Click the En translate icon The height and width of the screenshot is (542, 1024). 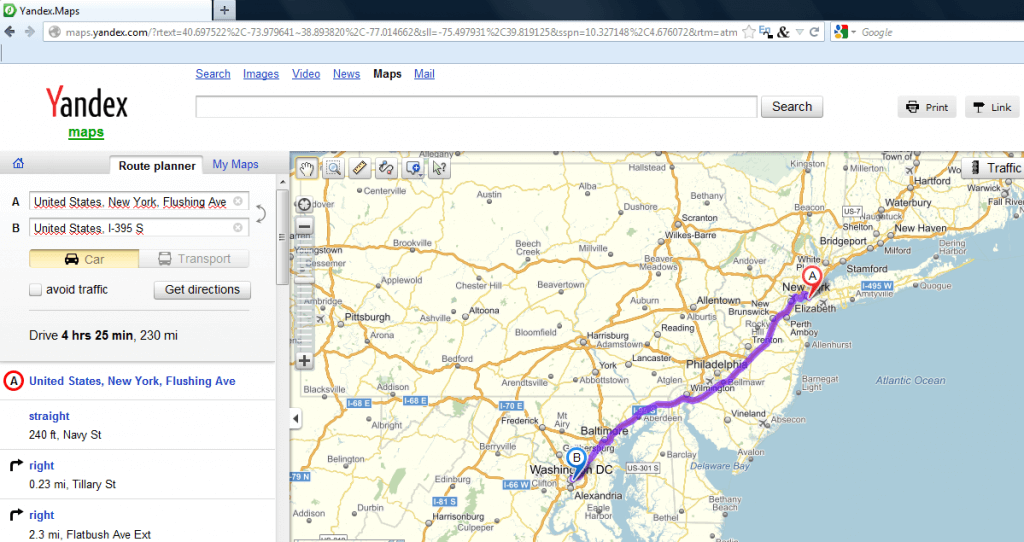click(x=766, y=32)
